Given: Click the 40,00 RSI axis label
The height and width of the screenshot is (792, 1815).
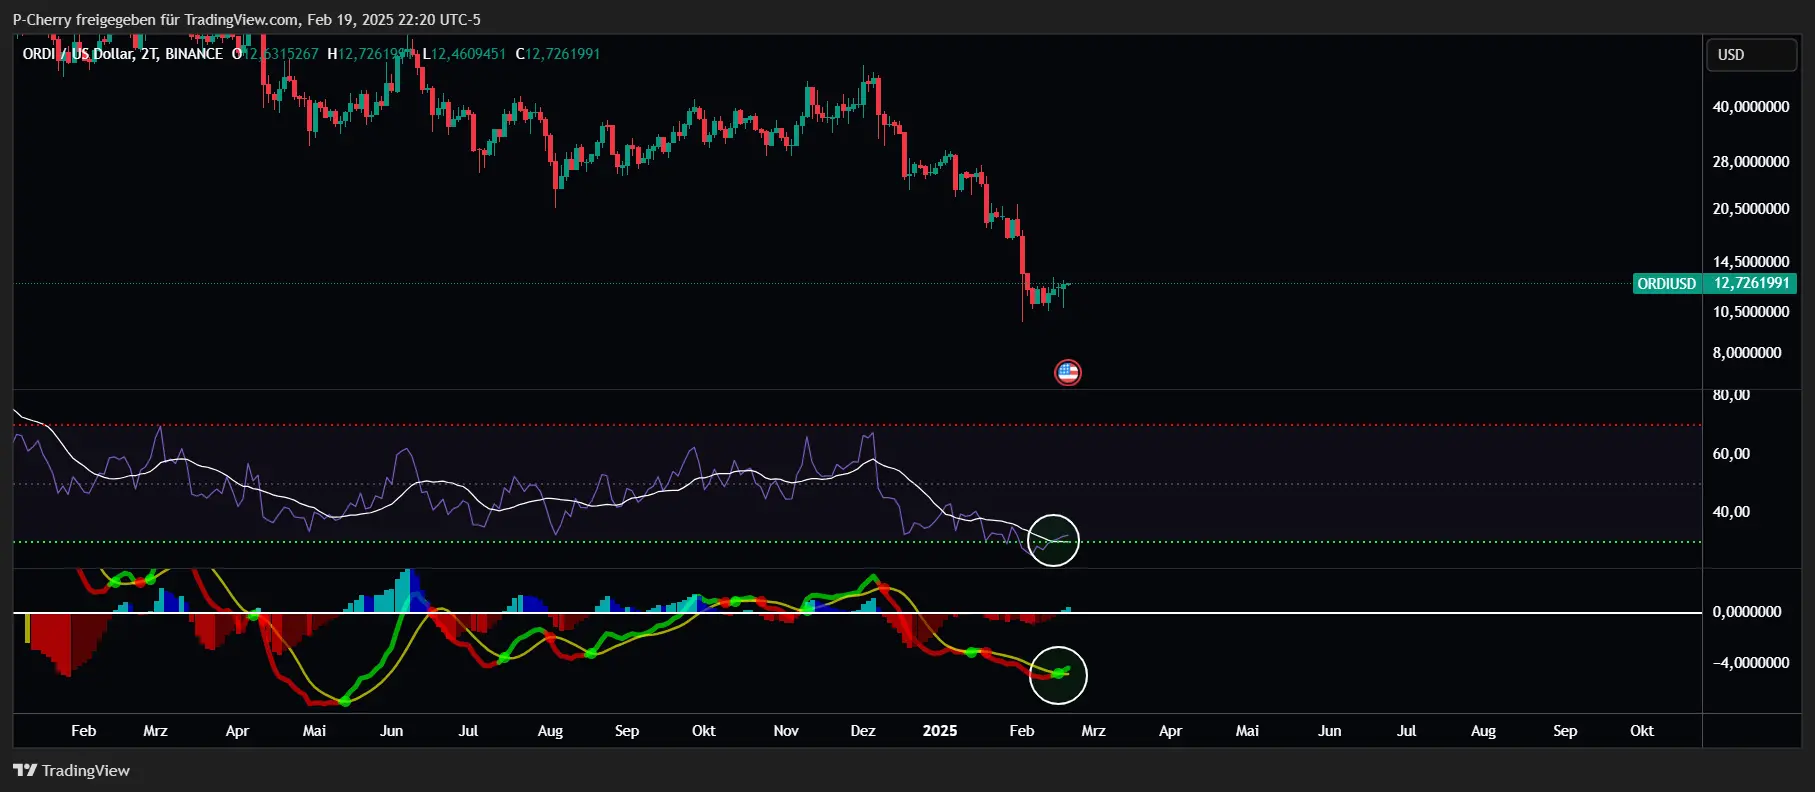Looking at the screenshot, I should click(1731, 512).
